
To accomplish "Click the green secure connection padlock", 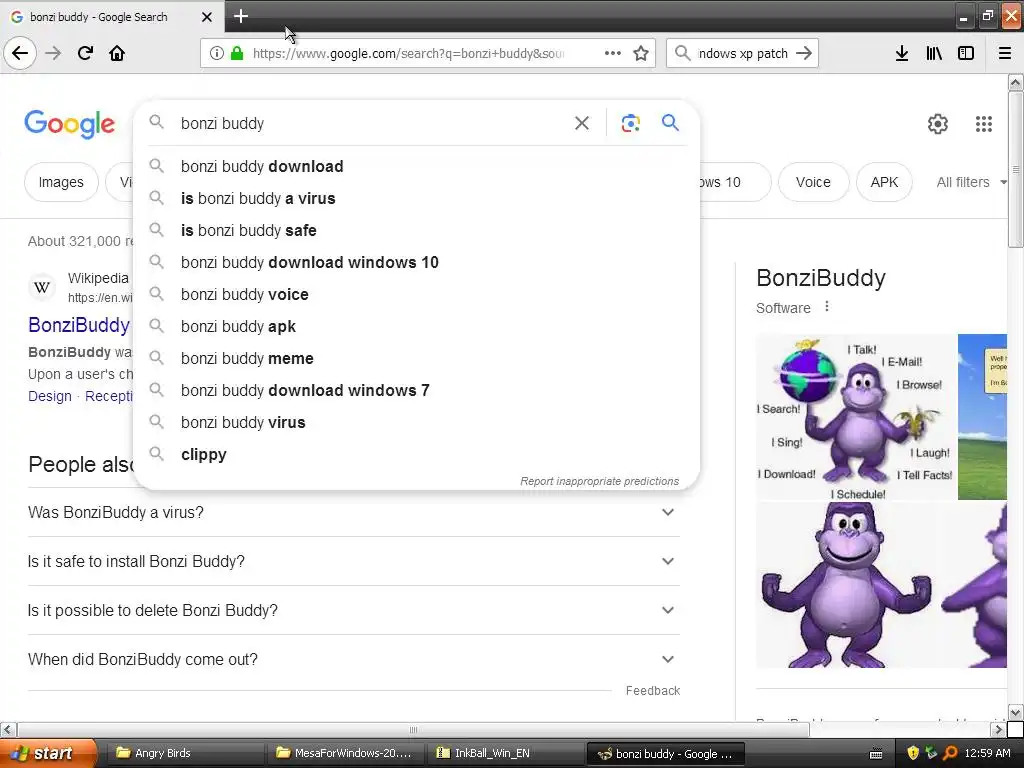I will [237, 53].
